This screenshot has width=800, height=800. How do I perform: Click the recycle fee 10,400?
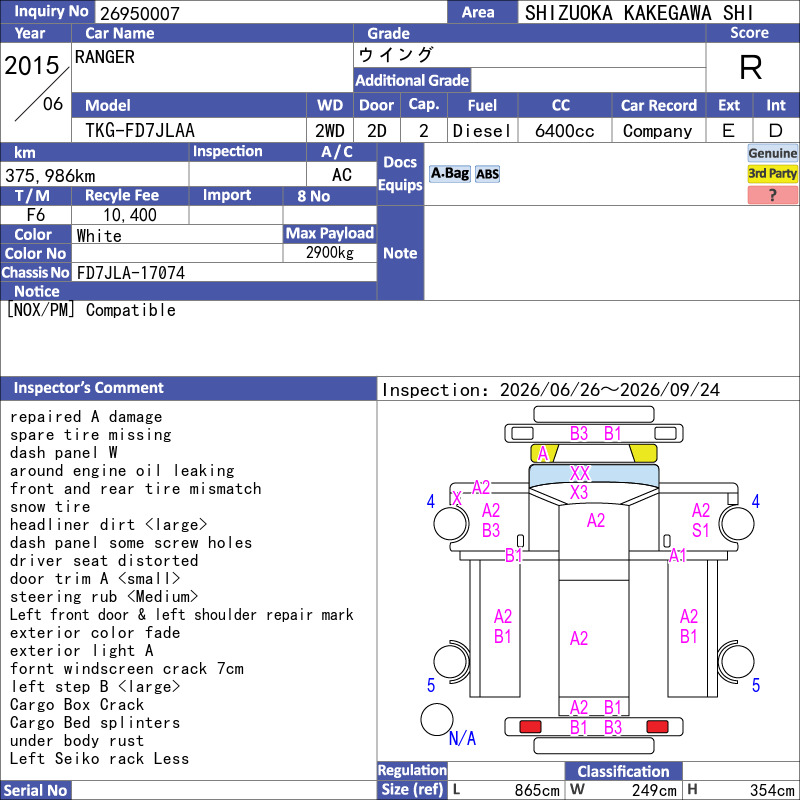[x=130, y=215]
